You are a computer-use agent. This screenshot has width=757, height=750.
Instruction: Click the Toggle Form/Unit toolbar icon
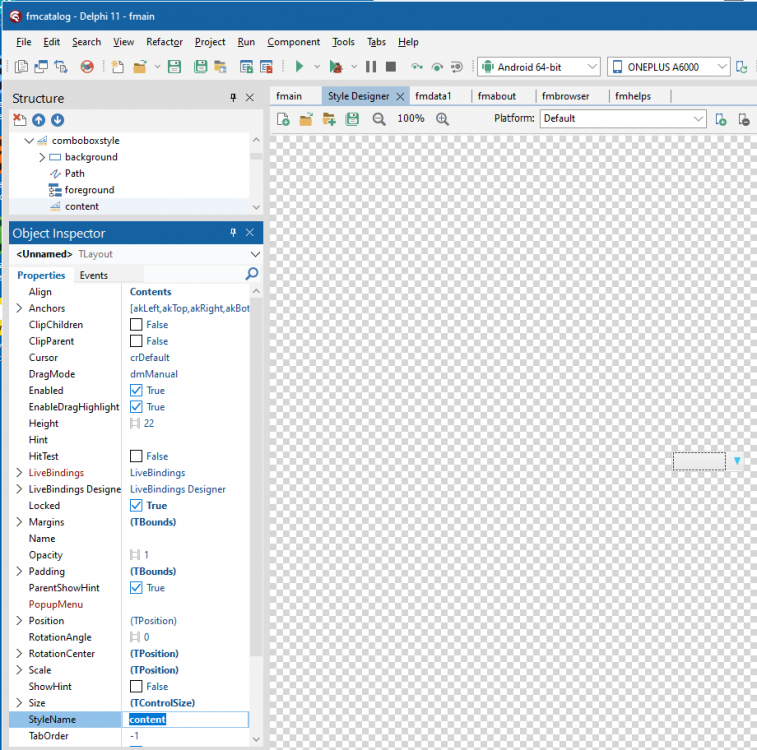coord(61,67)
